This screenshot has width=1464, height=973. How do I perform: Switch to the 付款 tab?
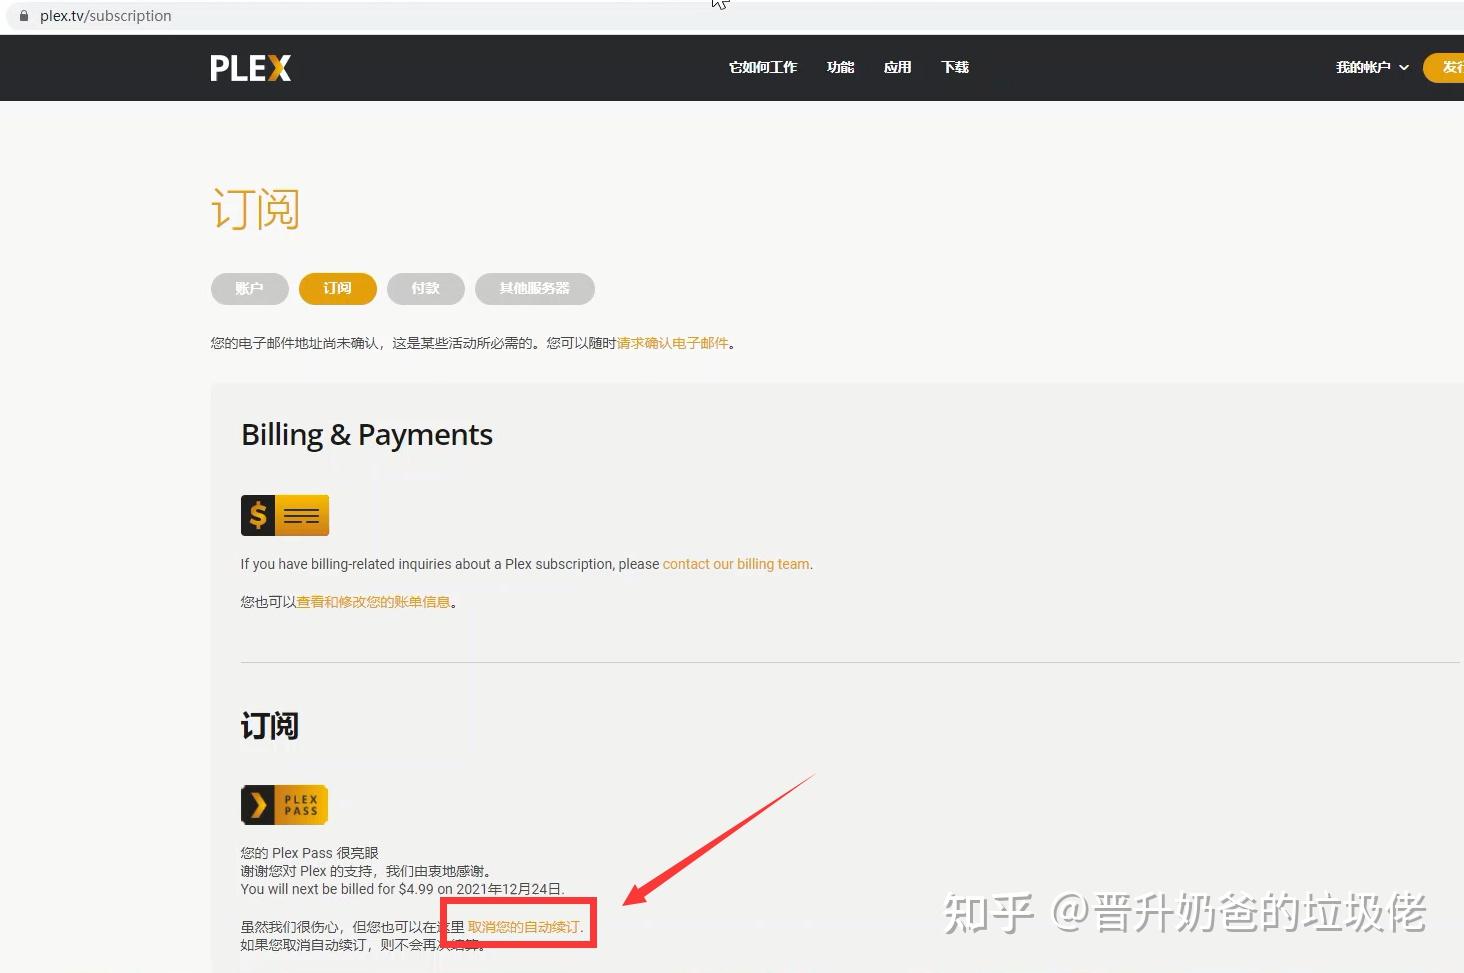click(x=425, y=288)
